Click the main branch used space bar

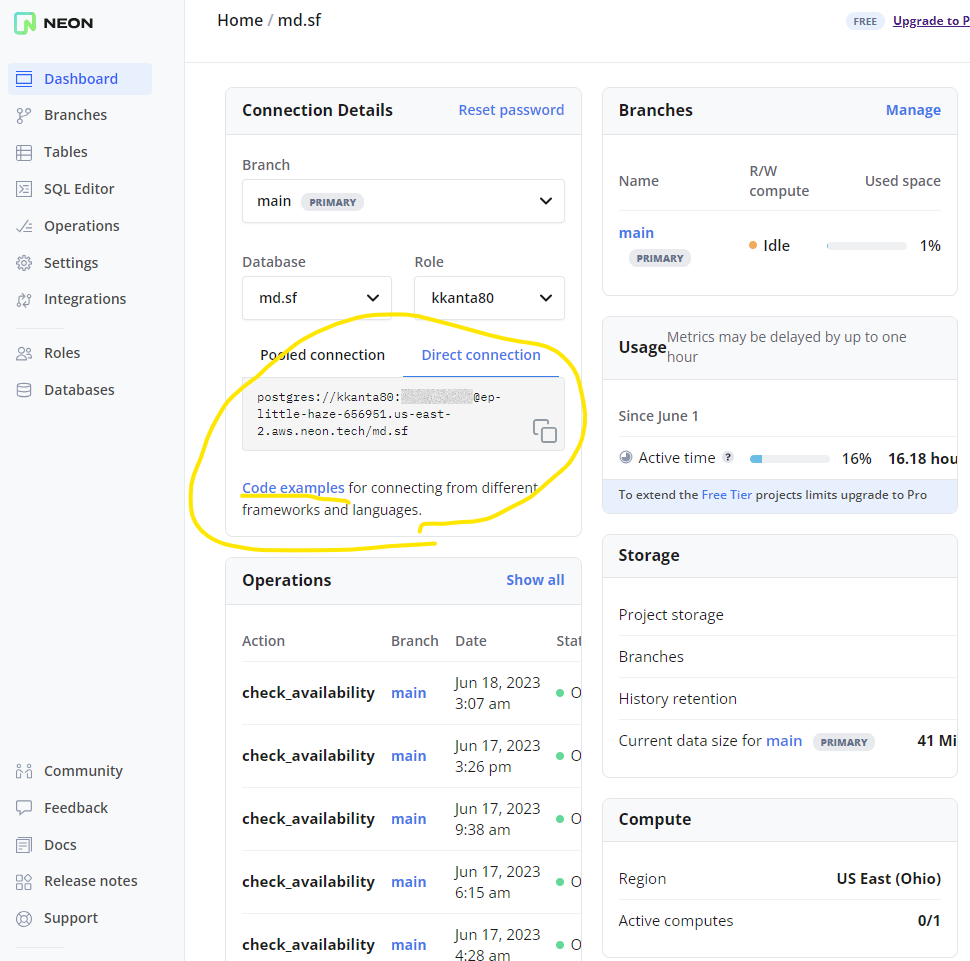tap(866, 246)
